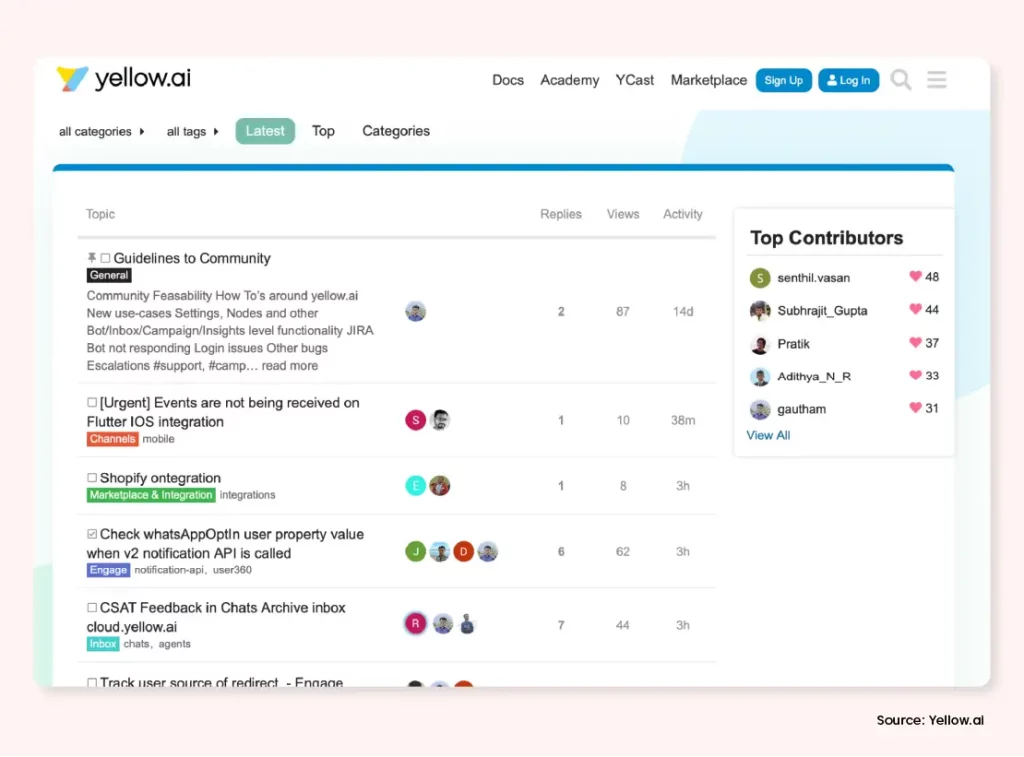The height and width of the screenshot is (757, 1024).
Task: Click gautham's avatar
Action: [760, 410]
